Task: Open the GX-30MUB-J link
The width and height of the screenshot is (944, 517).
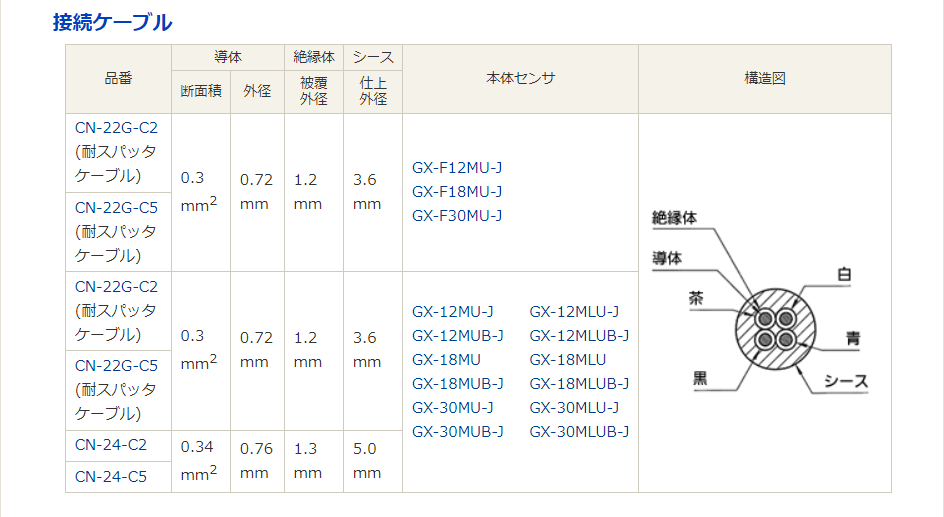Action: [458, 432]
